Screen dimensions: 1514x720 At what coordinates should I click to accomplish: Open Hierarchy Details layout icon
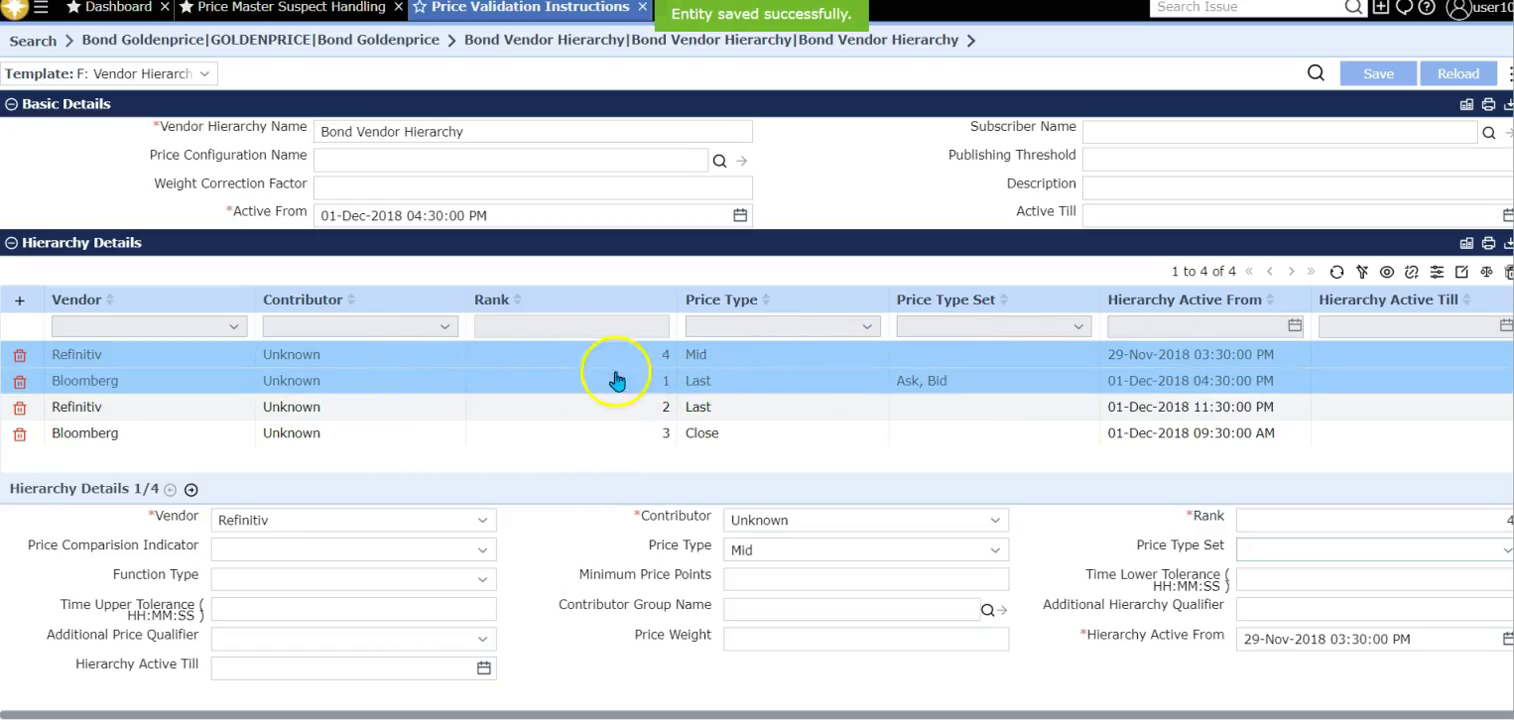coord(1467,243)
